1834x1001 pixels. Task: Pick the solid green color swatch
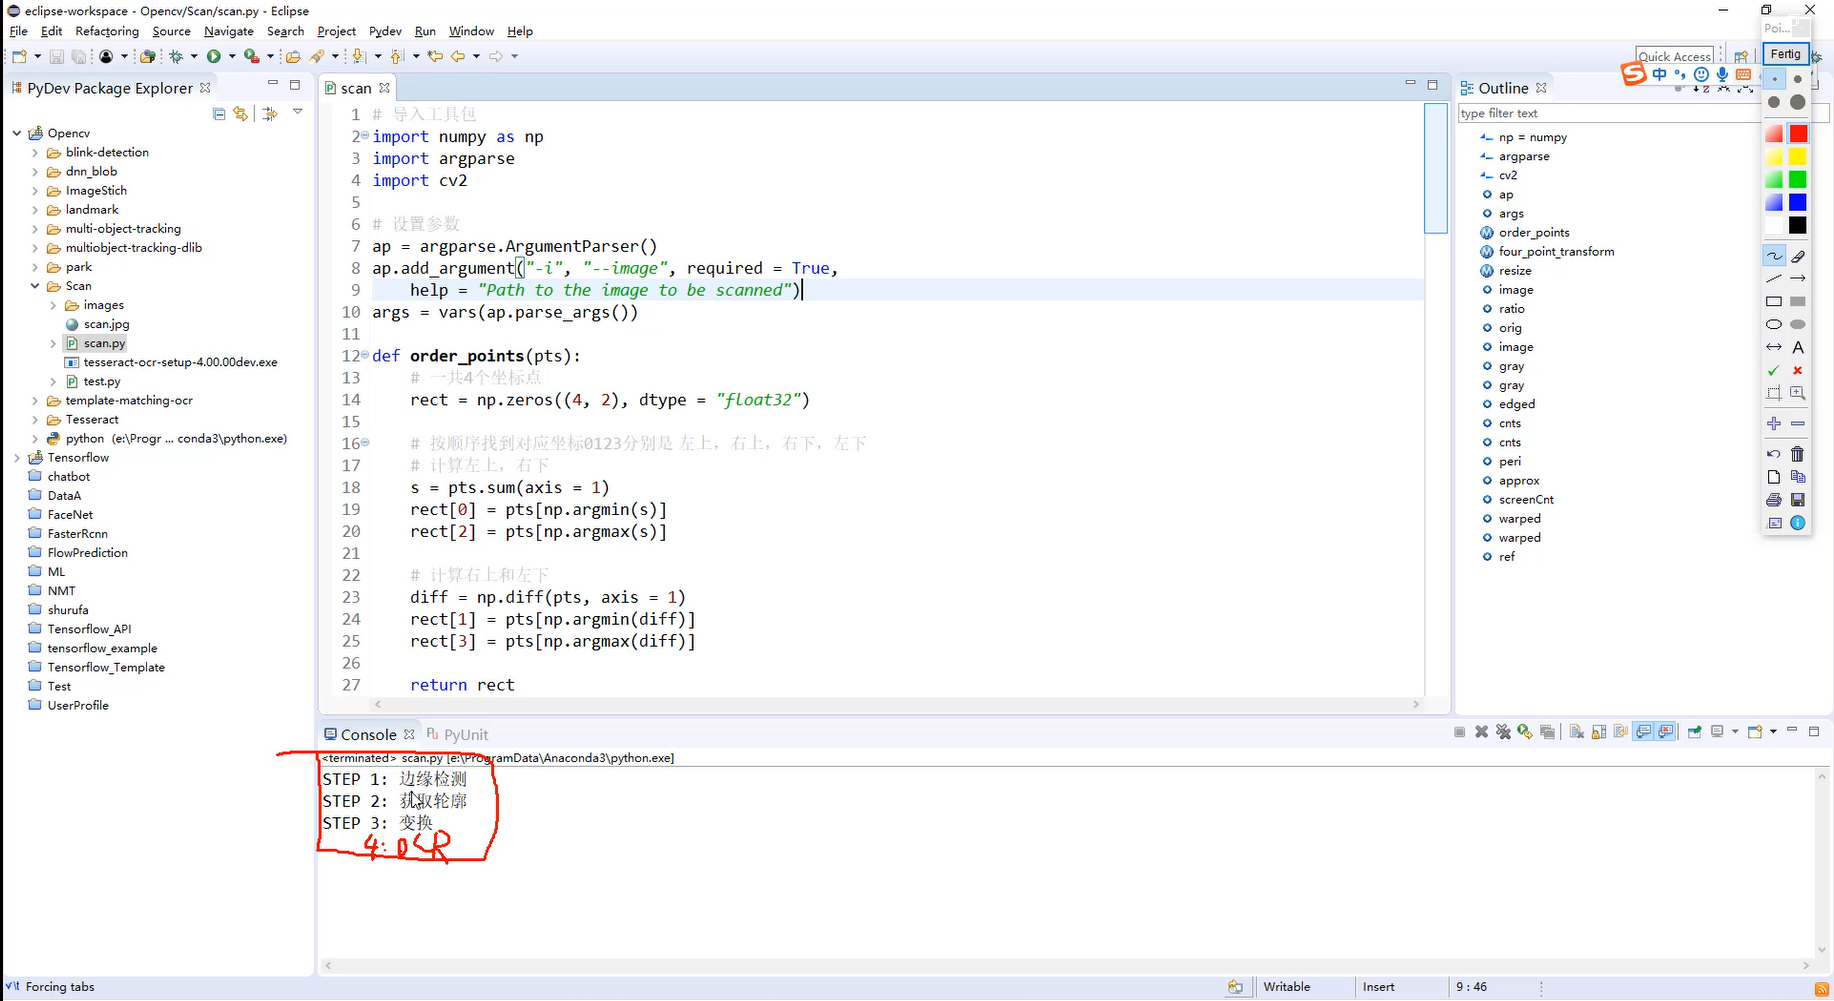tap(1798, 179)
